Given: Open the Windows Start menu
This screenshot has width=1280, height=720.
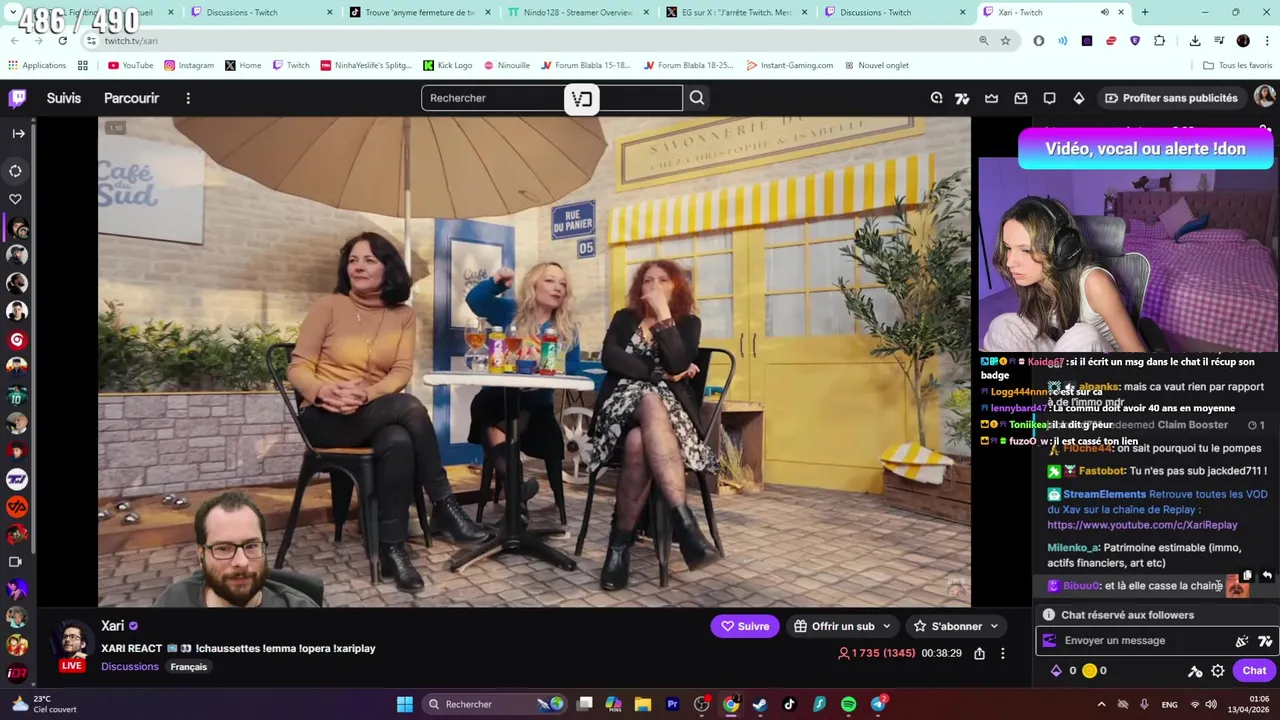Looking at the screenshot, I should (x=404, y=704).
